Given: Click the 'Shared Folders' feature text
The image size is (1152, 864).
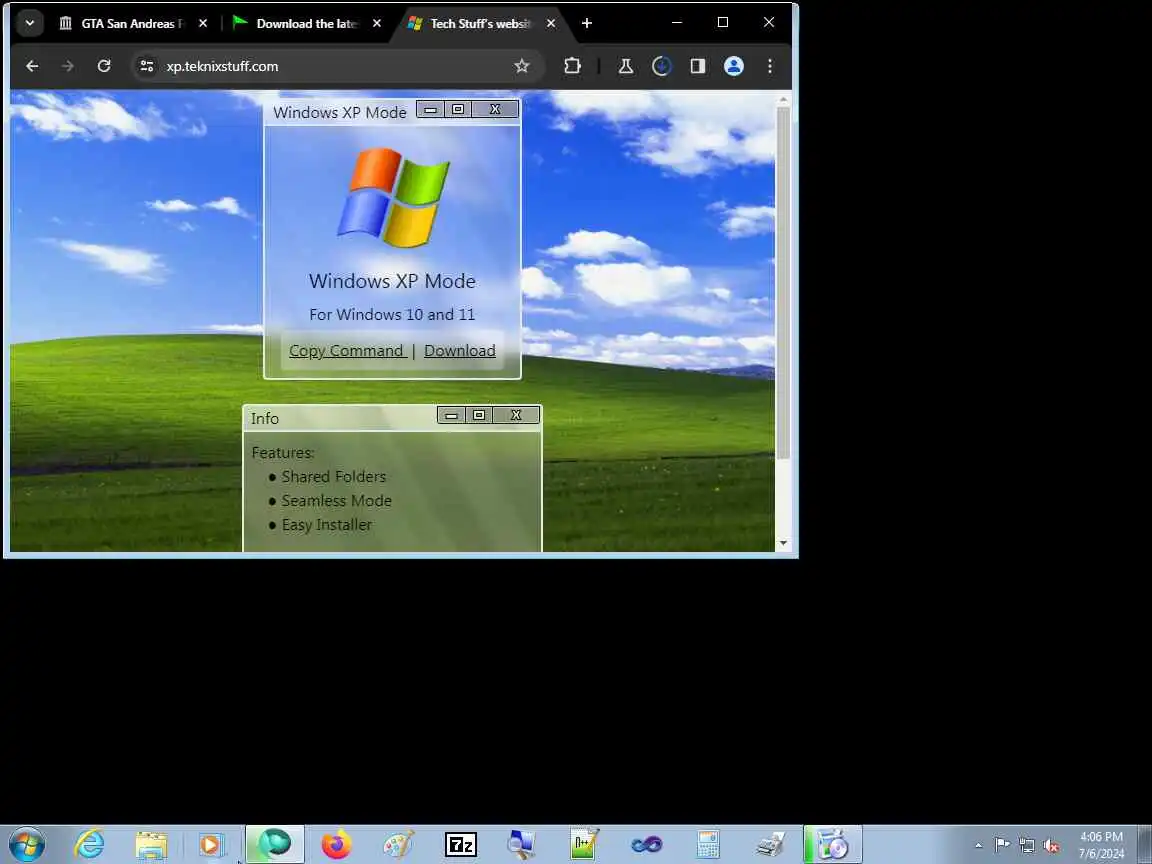Looking at the screenshot, I should 334,477.
